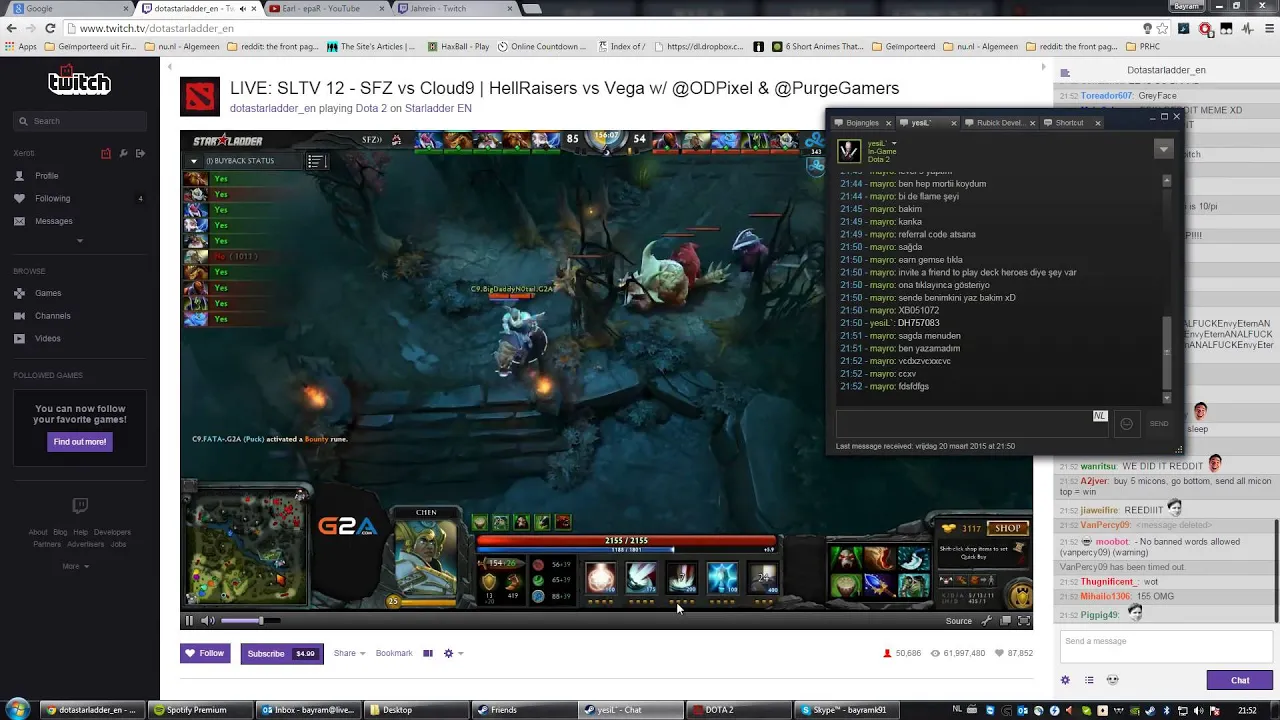1280x720 pixels.
Task: Switch to the Earl - epaR YouTube tab
Action: click(x=327, y=8)
